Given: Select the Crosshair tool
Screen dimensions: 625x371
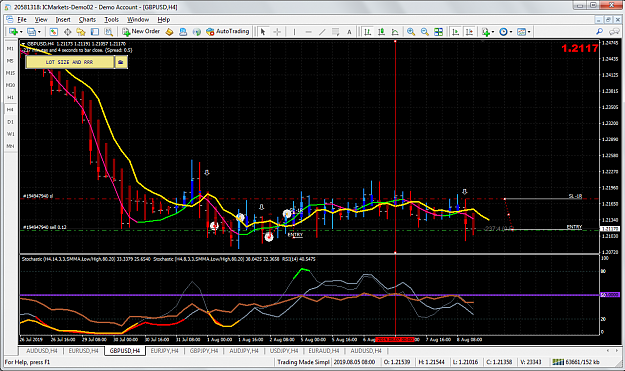Looking at the screenshot, I should 277,31.
